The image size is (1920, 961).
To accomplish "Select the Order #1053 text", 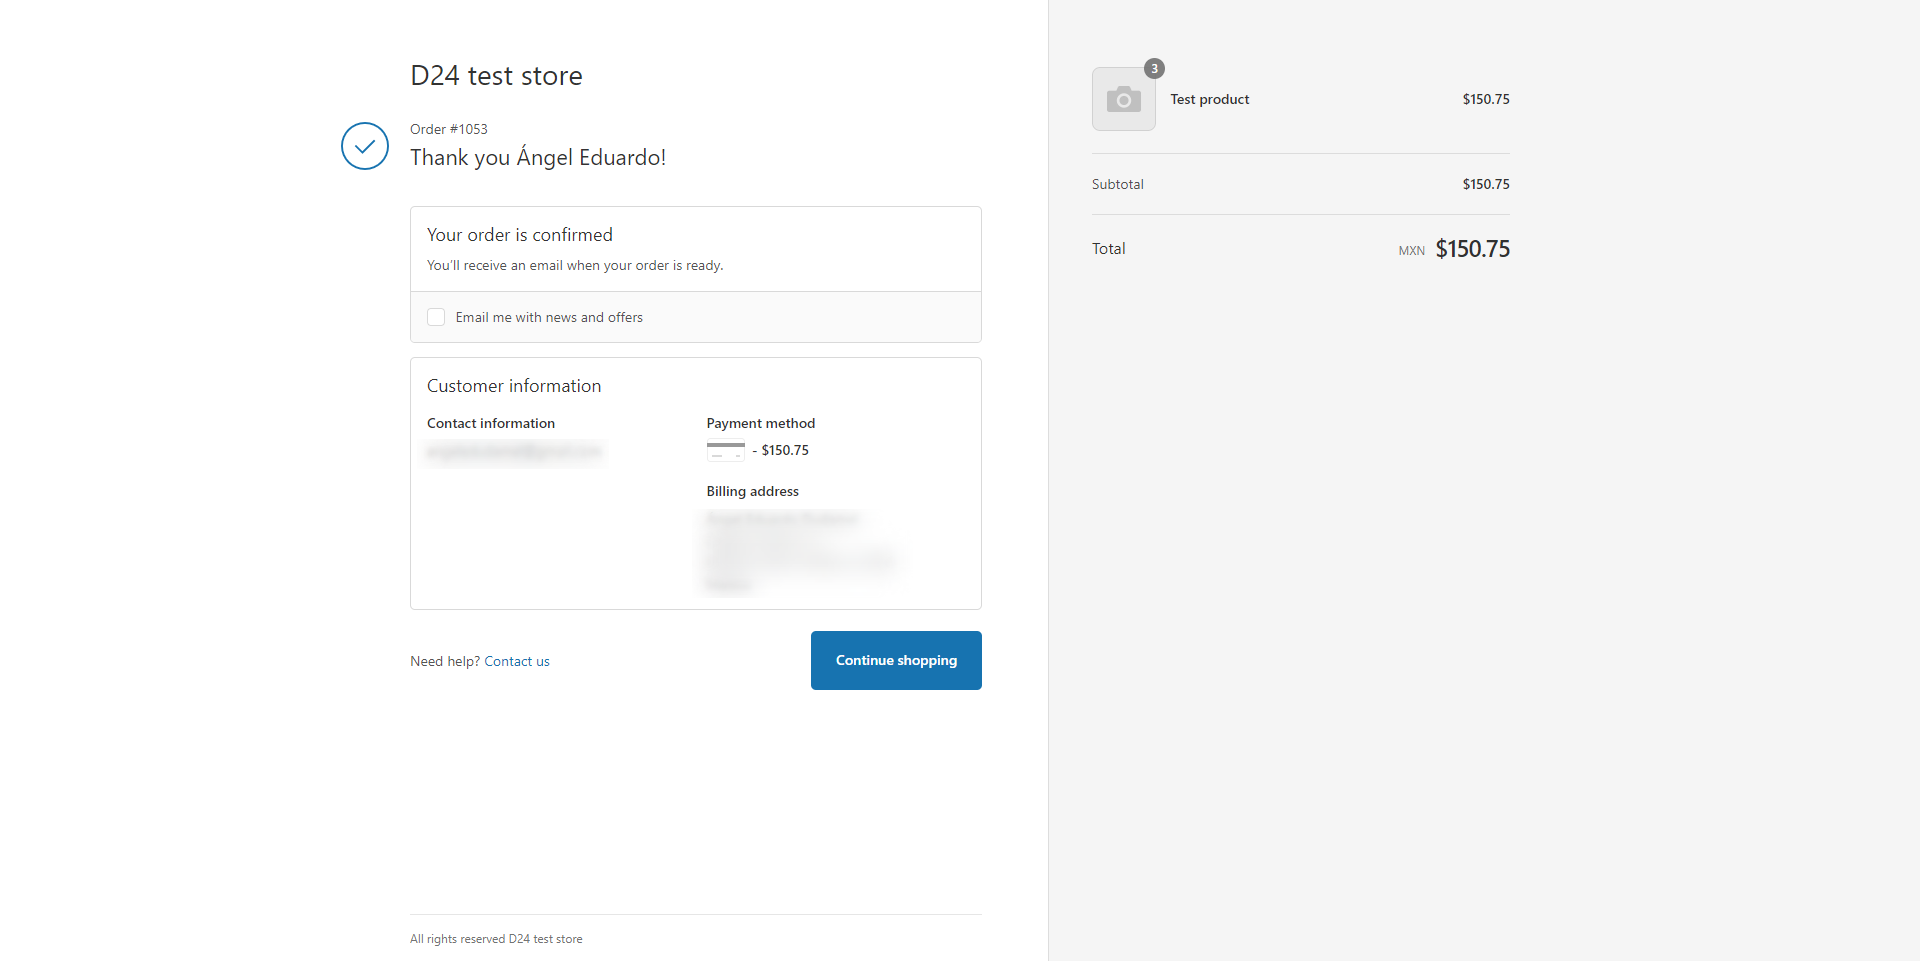I will tap(449, 129).
